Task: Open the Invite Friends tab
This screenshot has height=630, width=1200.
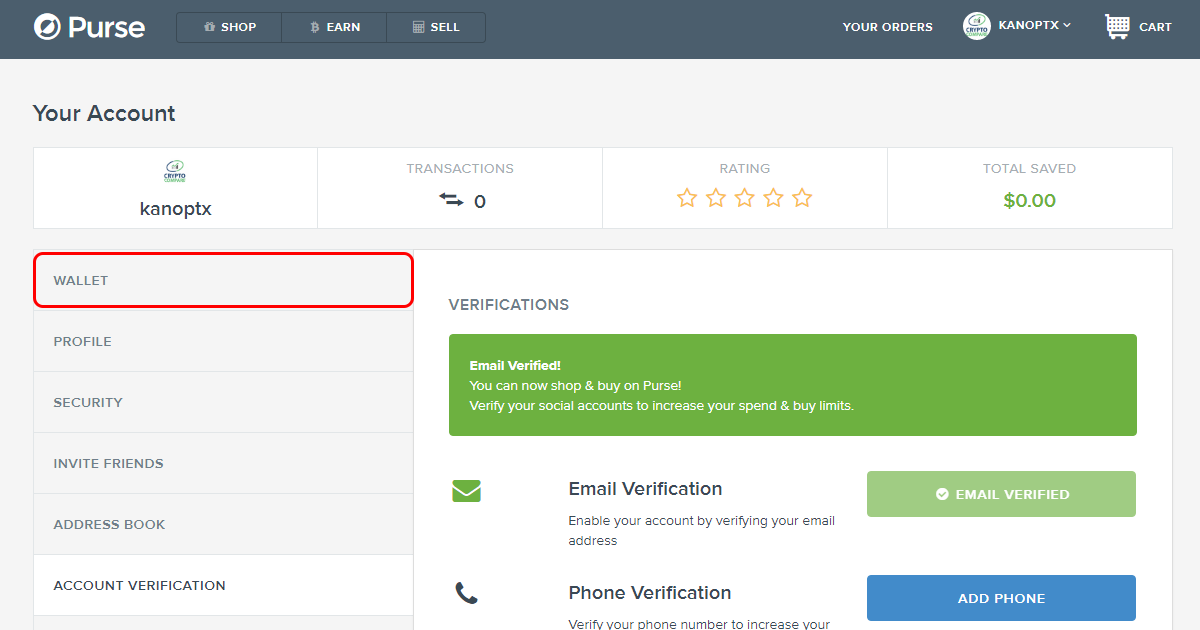Action: coord(223,463)
